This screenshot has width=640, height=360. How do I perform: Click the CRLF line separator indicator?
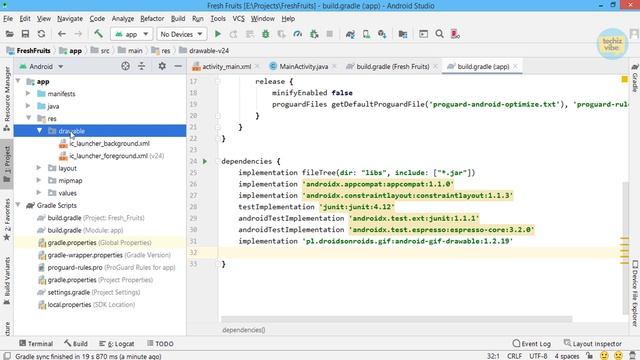pyautogui.click(x=514, y=356)
